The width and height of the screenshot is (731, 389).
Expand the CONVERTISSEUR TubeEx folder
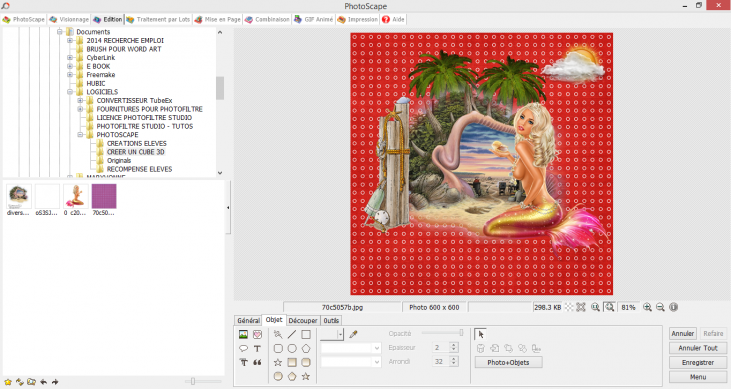pyautogui.click(x=80, y=100)
